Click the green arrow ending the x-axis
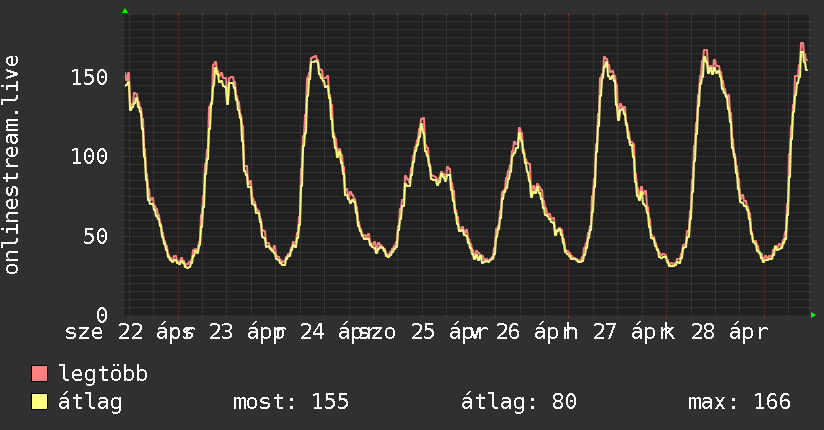Viewport: 824px width, 430px height. tap(813, 315)
